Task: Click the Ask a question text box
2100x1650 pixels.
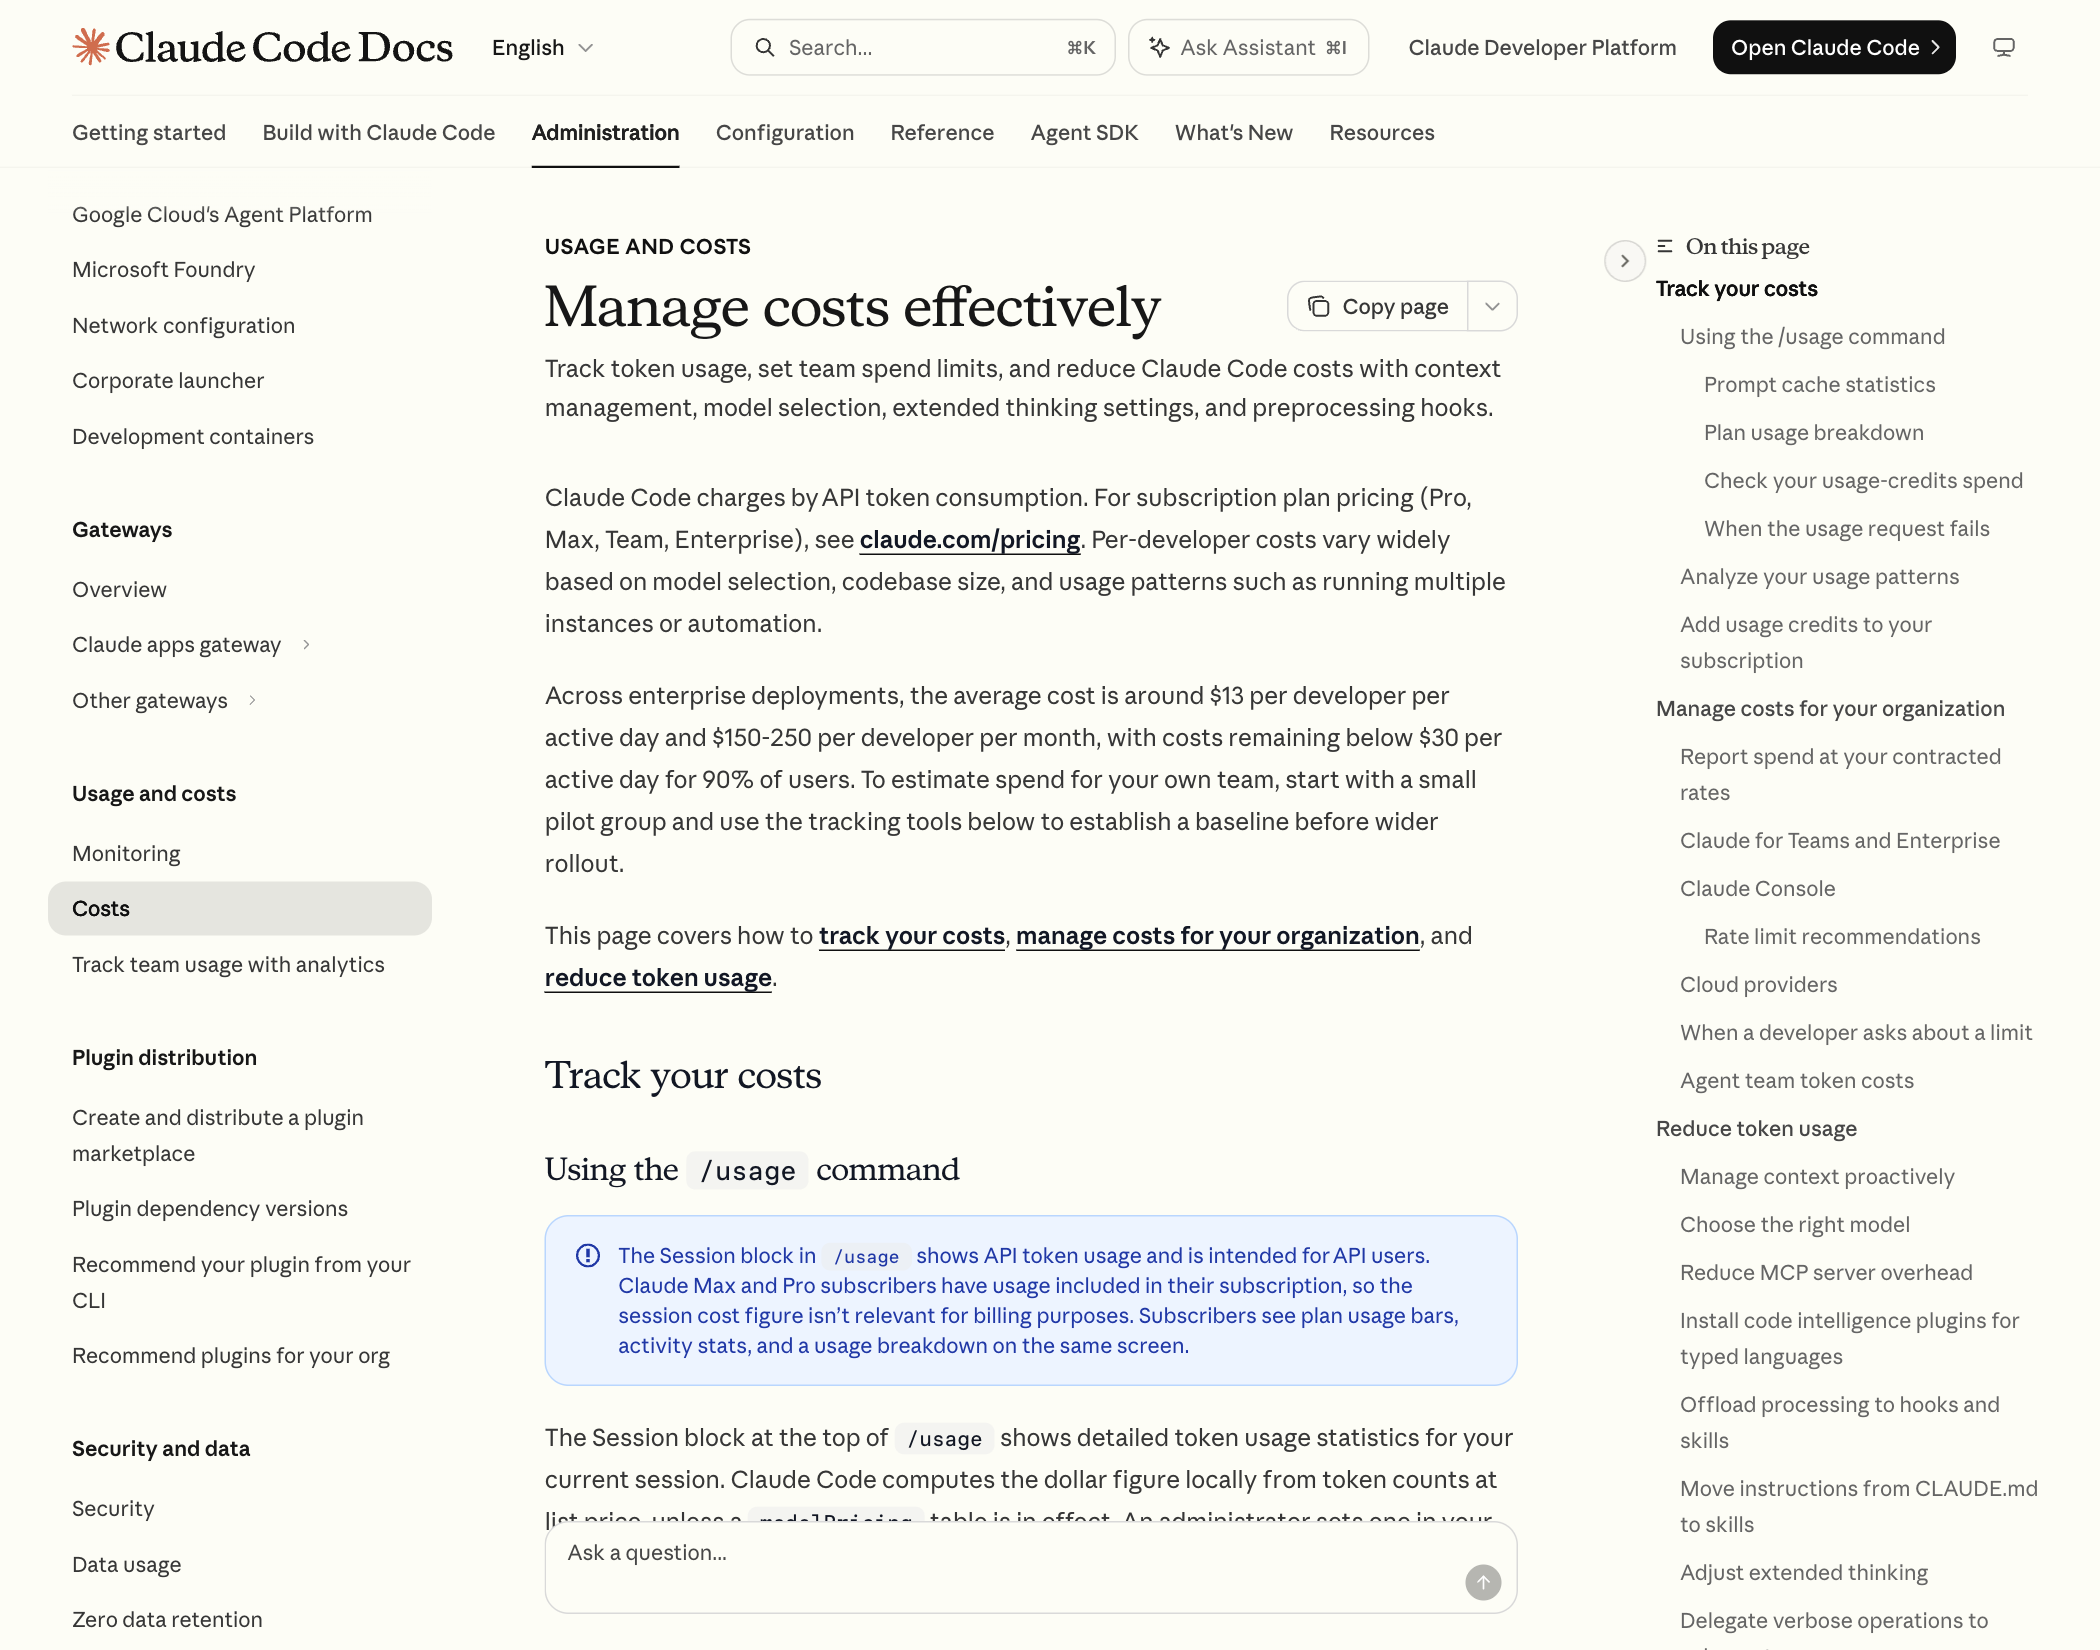Action: tap(1030, 1567)
